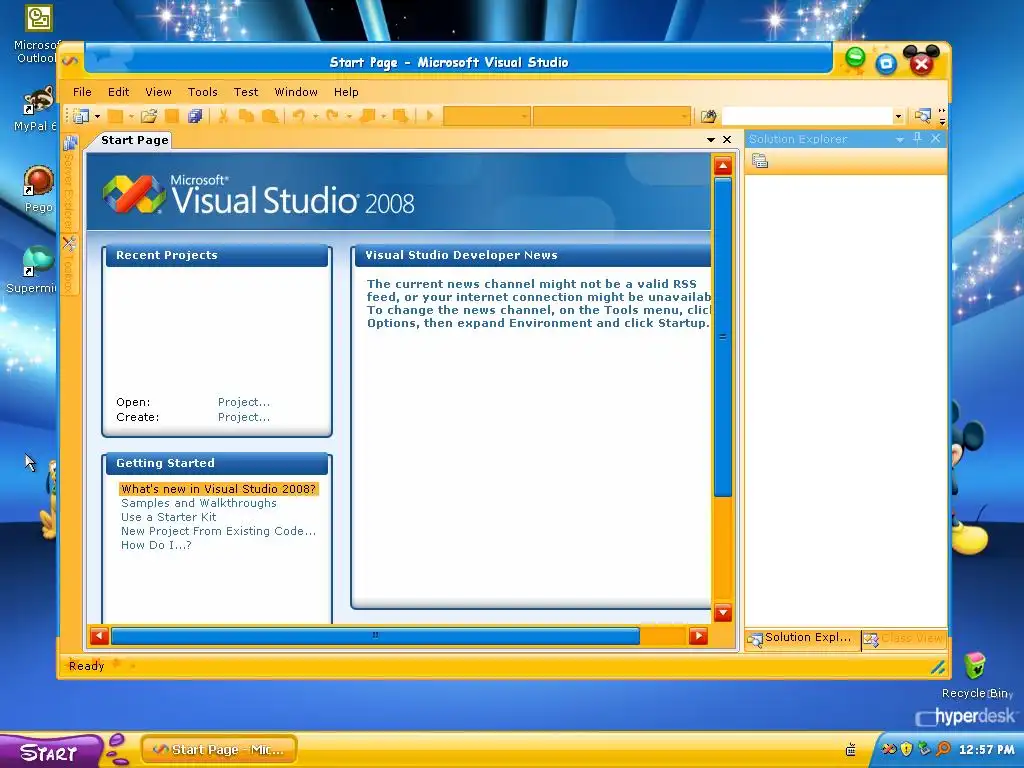This screenshot has width=1024, height=768.
Task: Click the Copy toolbar icon
Action: pyautogui.click(x=246, y=116)
